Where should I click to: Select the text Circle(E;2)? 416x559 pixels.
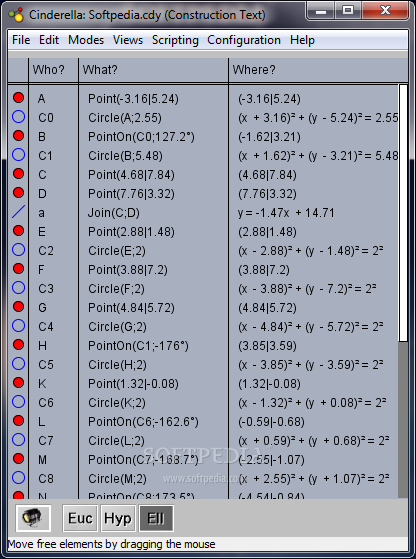117,251
